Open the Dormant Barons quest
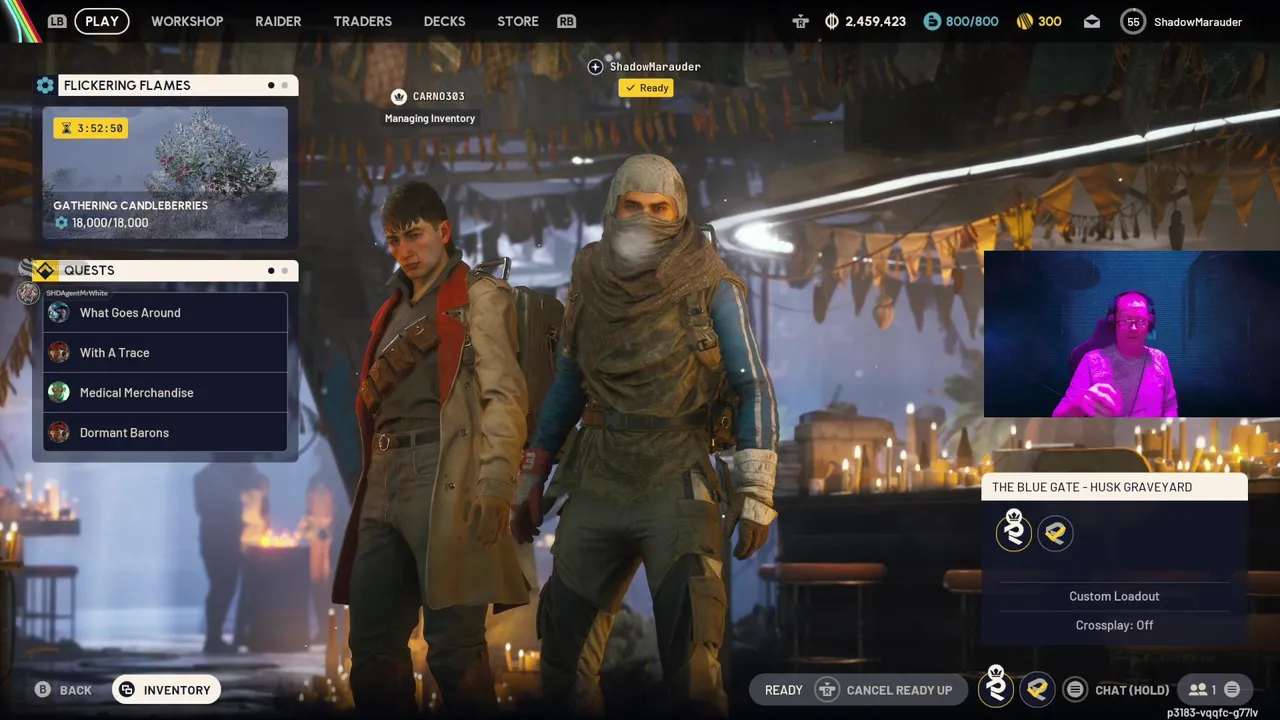Image resolution: width=1280 pixels, height=720 pixels. [165, 433]
